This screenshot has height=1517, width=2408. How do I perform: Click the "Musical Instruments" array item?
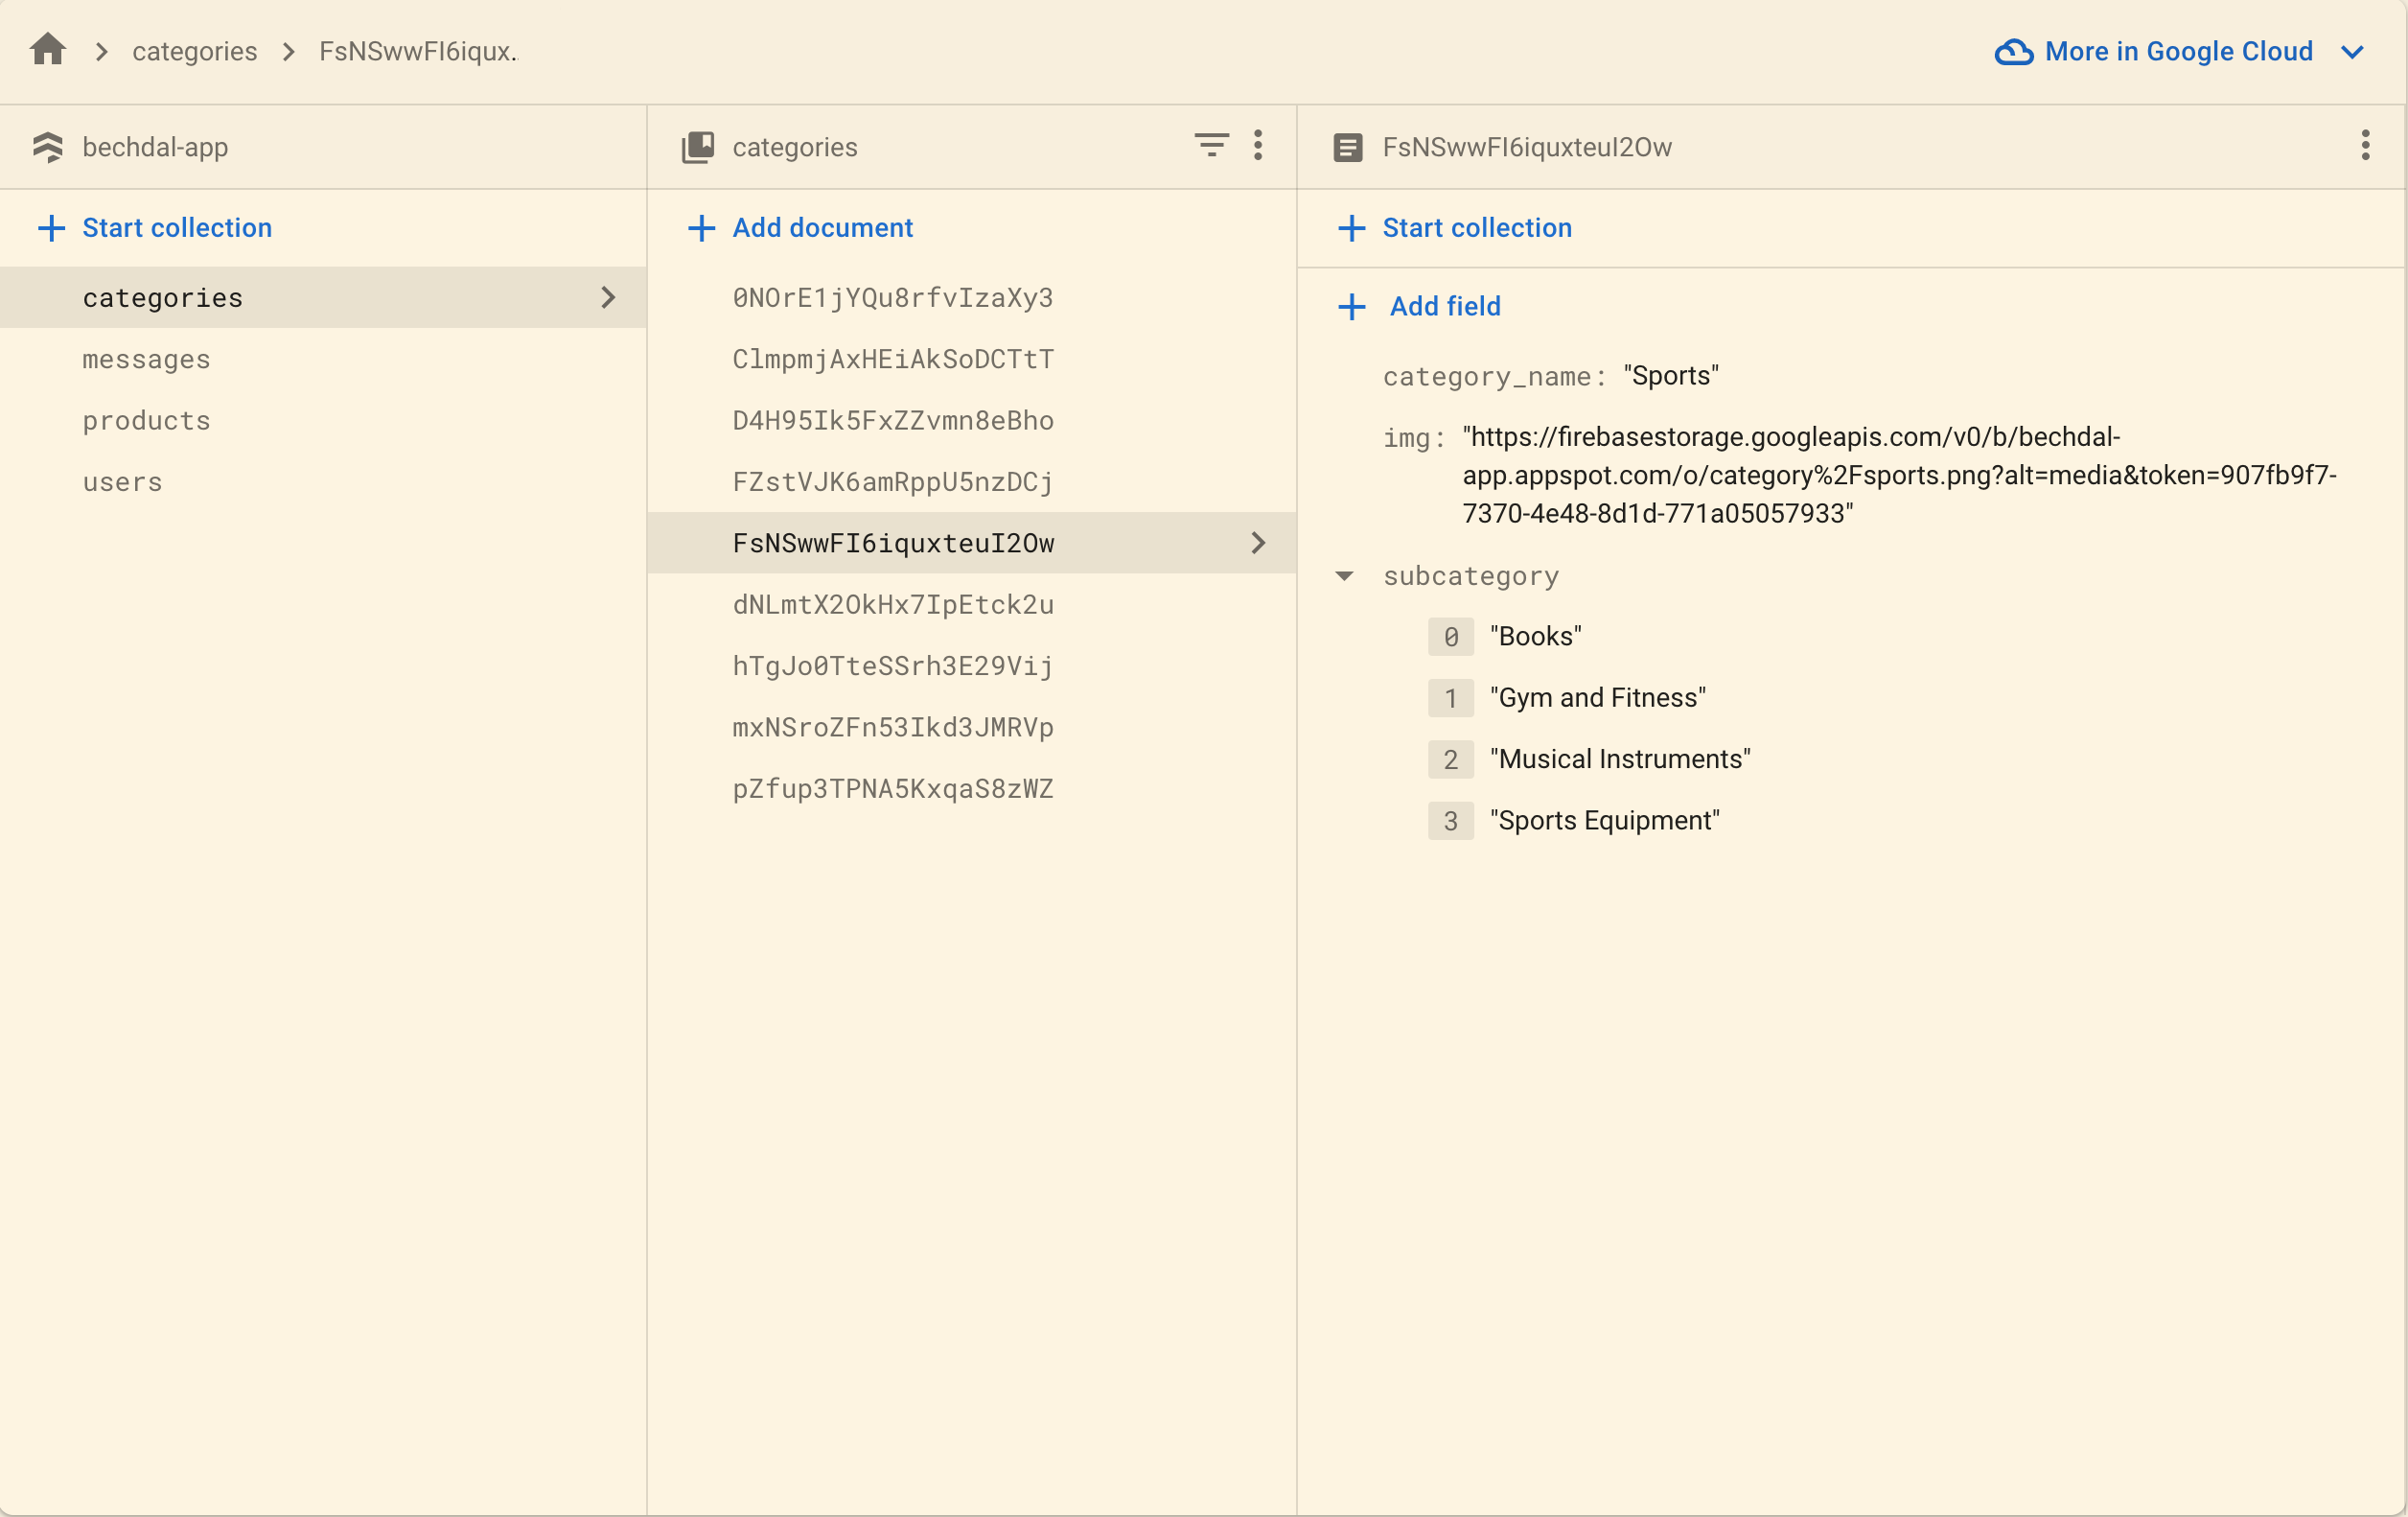(x=1619, y=759)
